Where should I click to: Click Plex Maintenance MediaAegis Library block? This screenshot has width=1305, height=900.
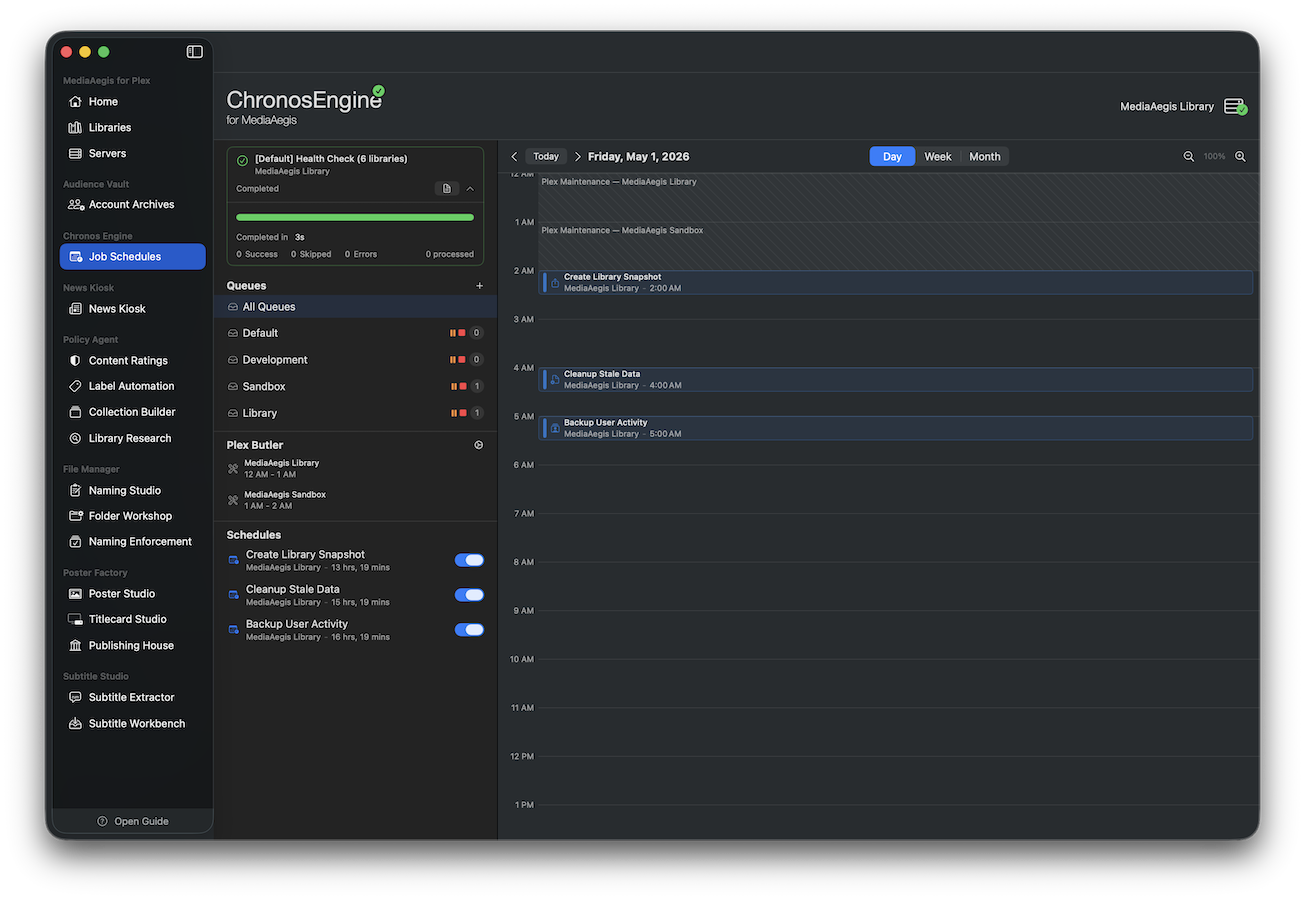click(x=898, y=198)
